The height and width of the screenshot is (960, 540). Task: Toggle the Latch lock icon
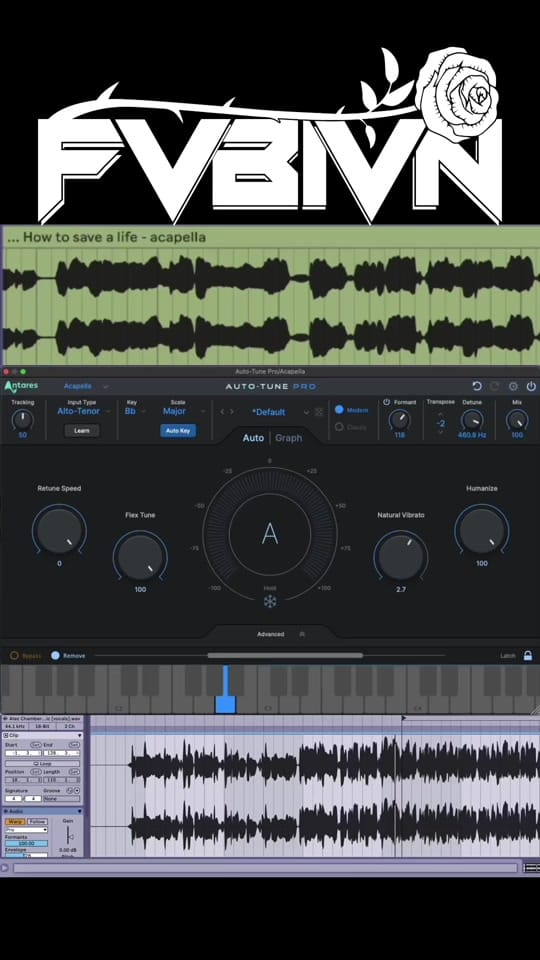[x=527, y=656]
